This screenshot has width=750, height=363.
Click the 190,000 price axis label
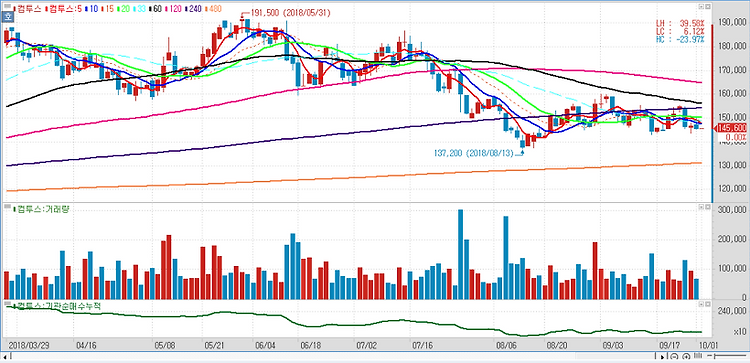732,22
